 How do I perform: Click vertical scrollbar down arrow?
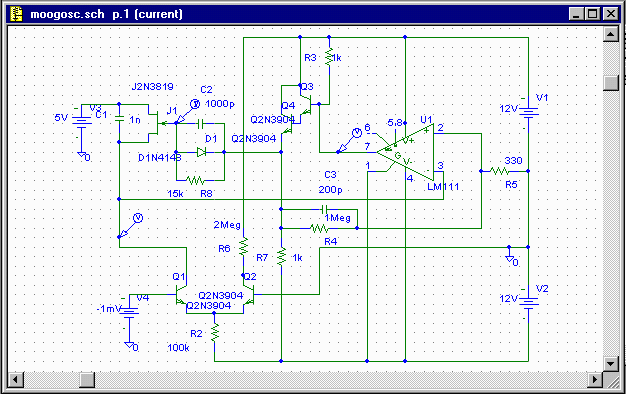pos(610,364)
